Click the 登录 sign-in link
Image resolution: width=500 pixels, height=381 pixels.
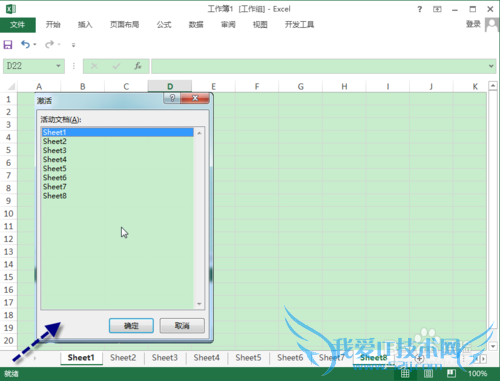pos(473,24)
